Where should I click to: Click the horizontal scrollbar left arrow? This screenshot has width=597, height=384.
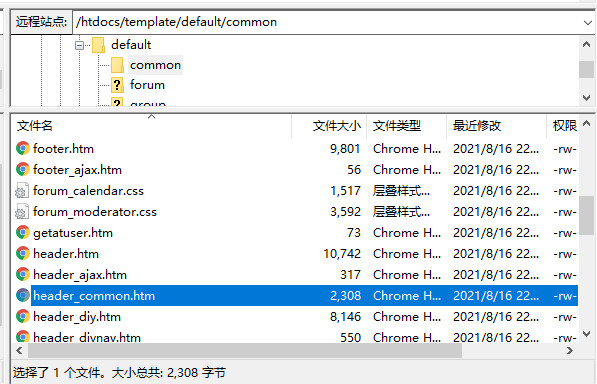(x=19, y=351)
